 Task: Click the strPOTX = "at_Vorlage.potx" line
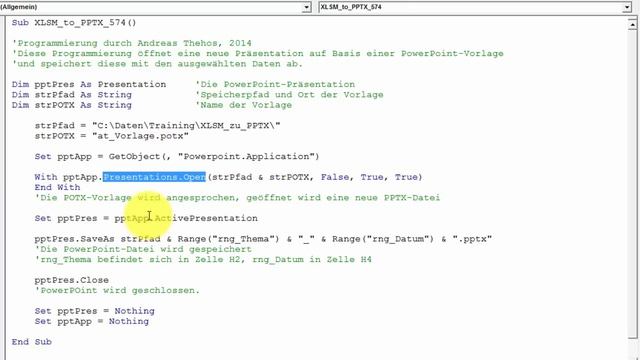[x=111, y=136]
